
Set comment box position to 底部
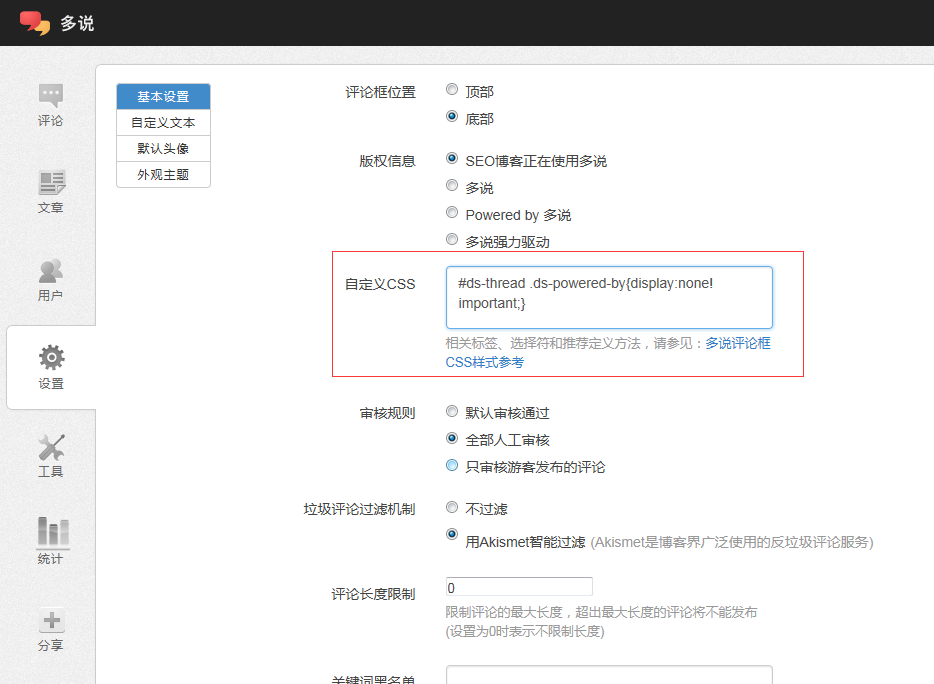coord(452,116)
